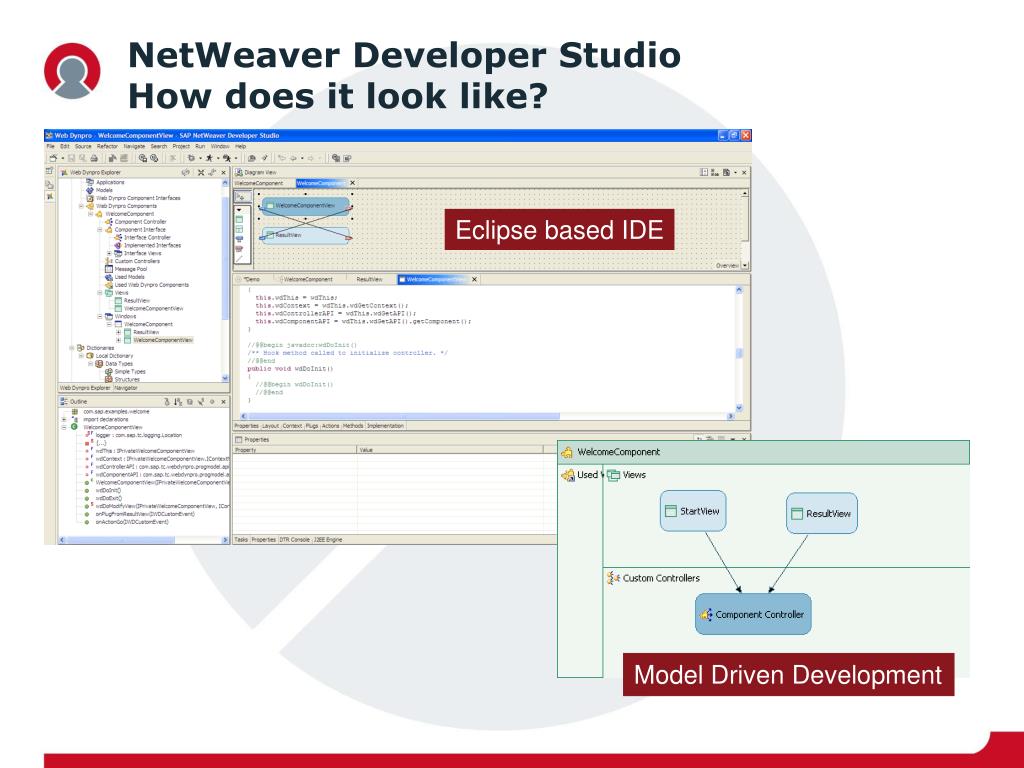Image resolution: width=1024 pixels, height=768 pixels.
Task: Switch to the *Demo editor tab
Action: 249,280
